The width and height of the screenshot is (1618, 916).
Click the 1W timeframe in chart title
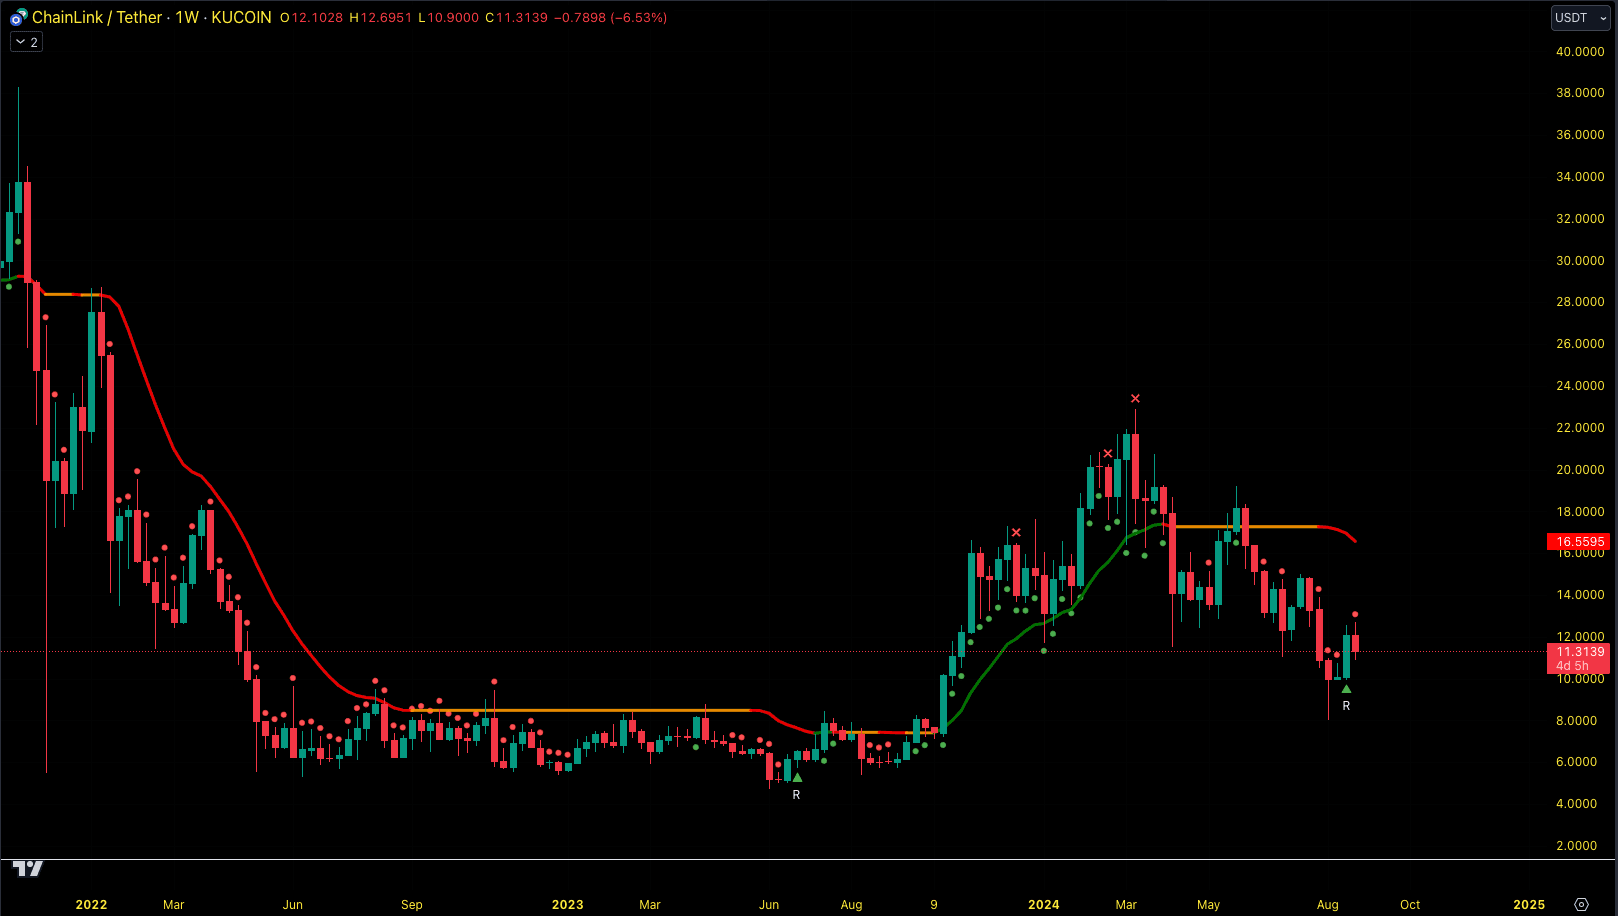(x=187, y=17)
